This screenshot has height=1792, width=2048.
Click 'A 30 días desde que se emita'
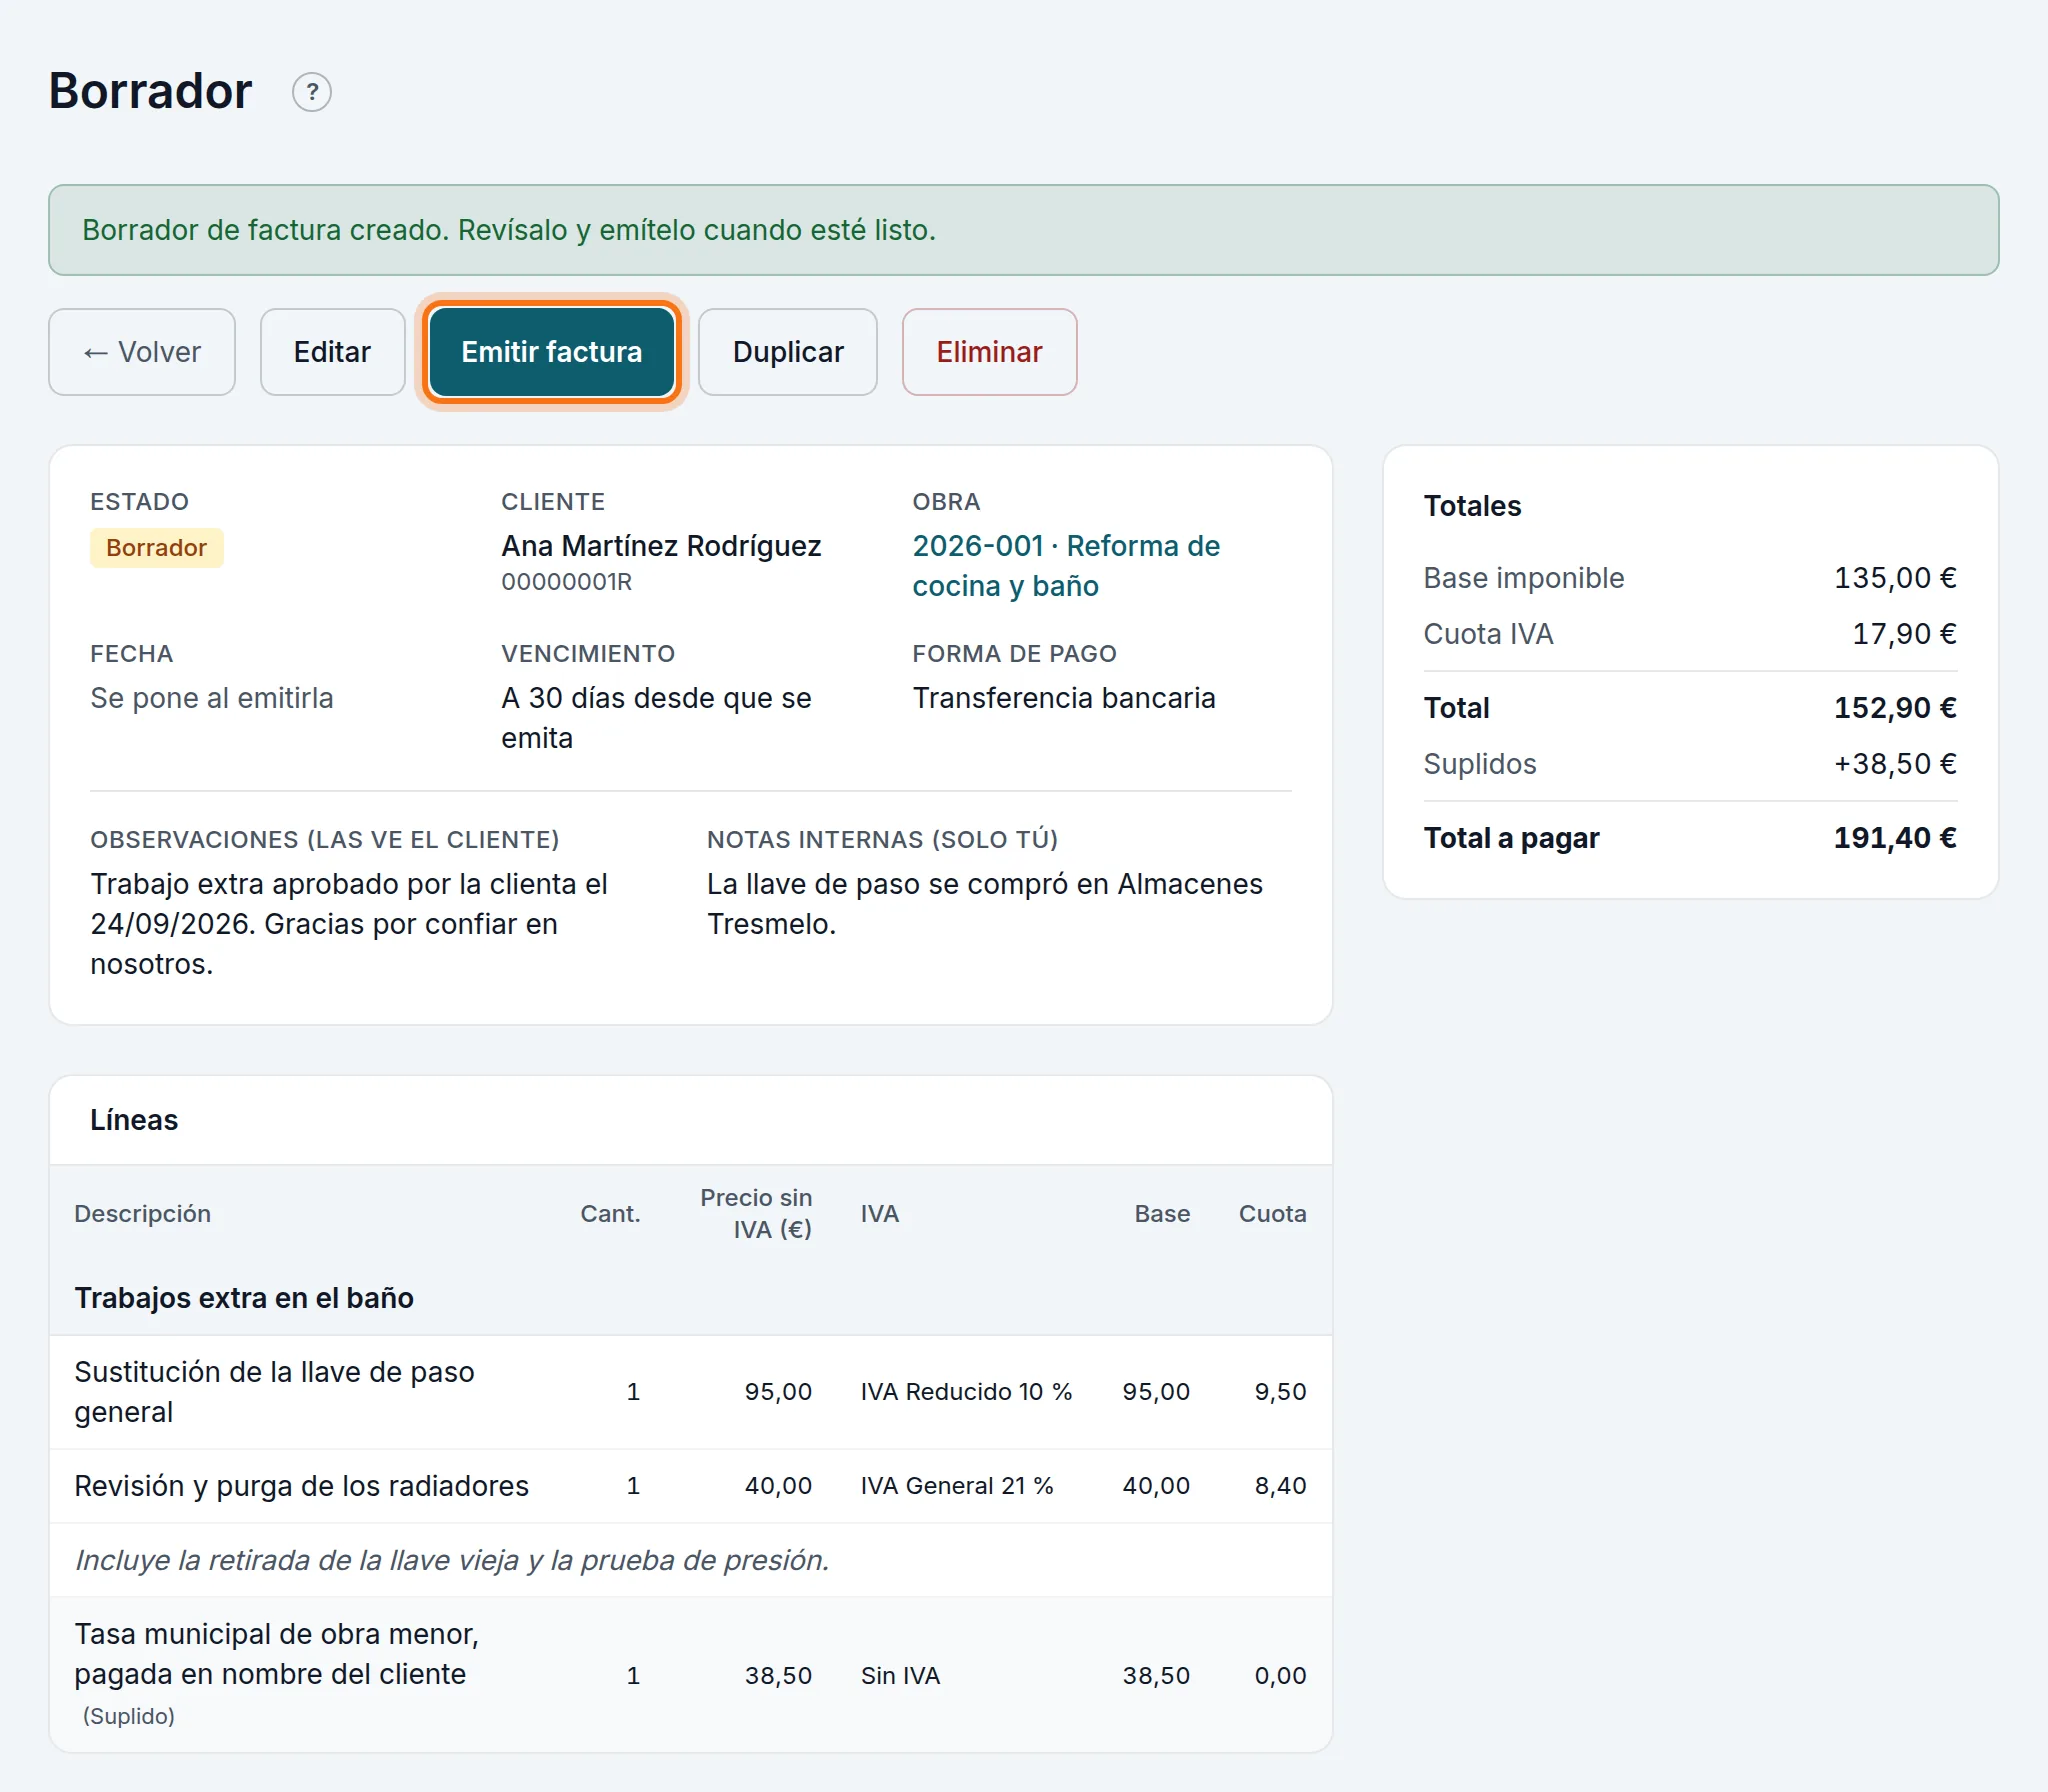[656, 718]
